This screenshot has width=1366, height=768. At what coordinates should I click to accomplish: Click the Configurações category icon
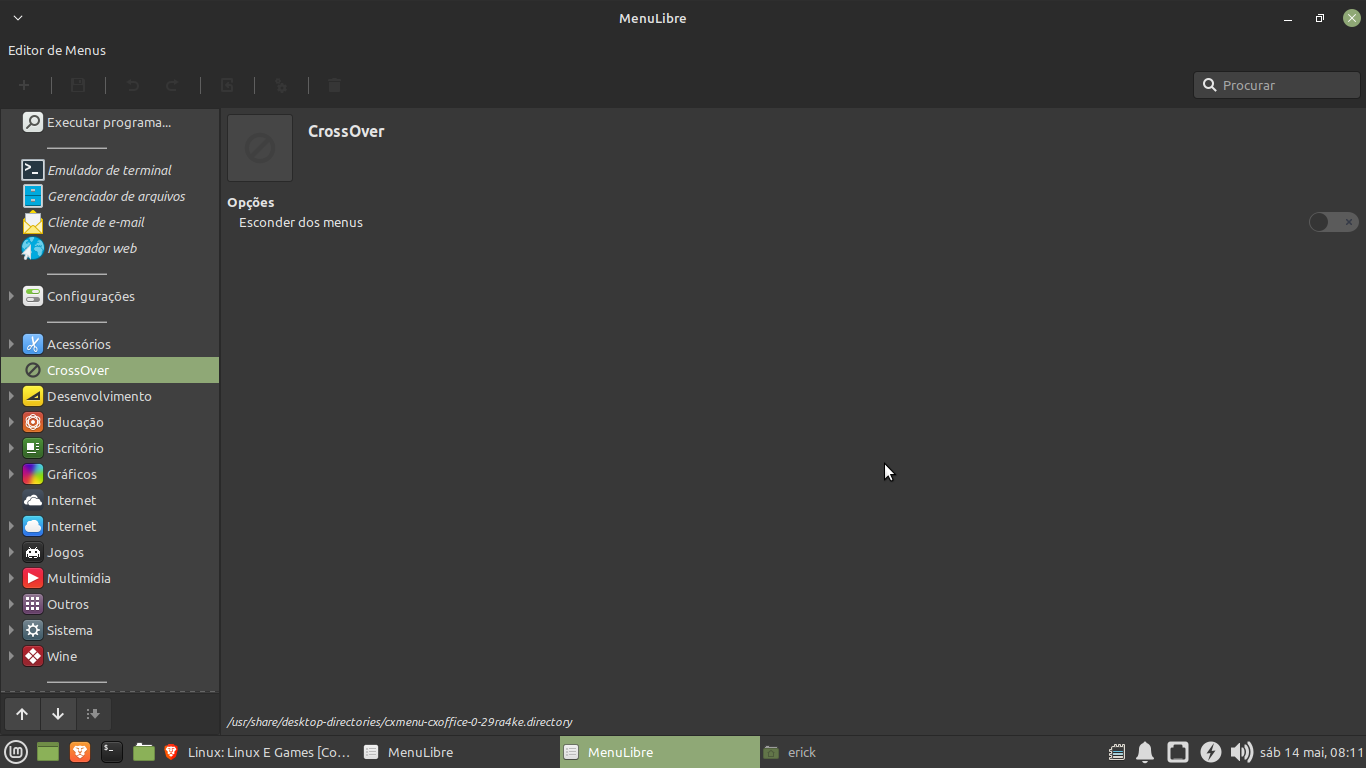pyautogui.click(x=33, y=296)
